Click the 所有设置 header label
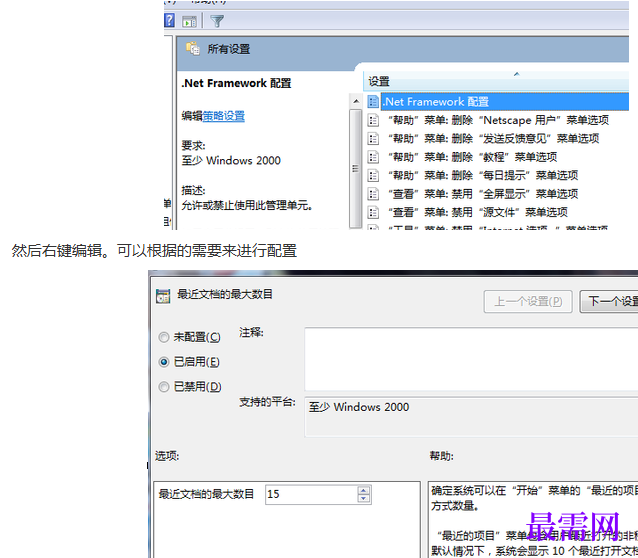This screenshot has width=638, height=558. click(229, 49)
